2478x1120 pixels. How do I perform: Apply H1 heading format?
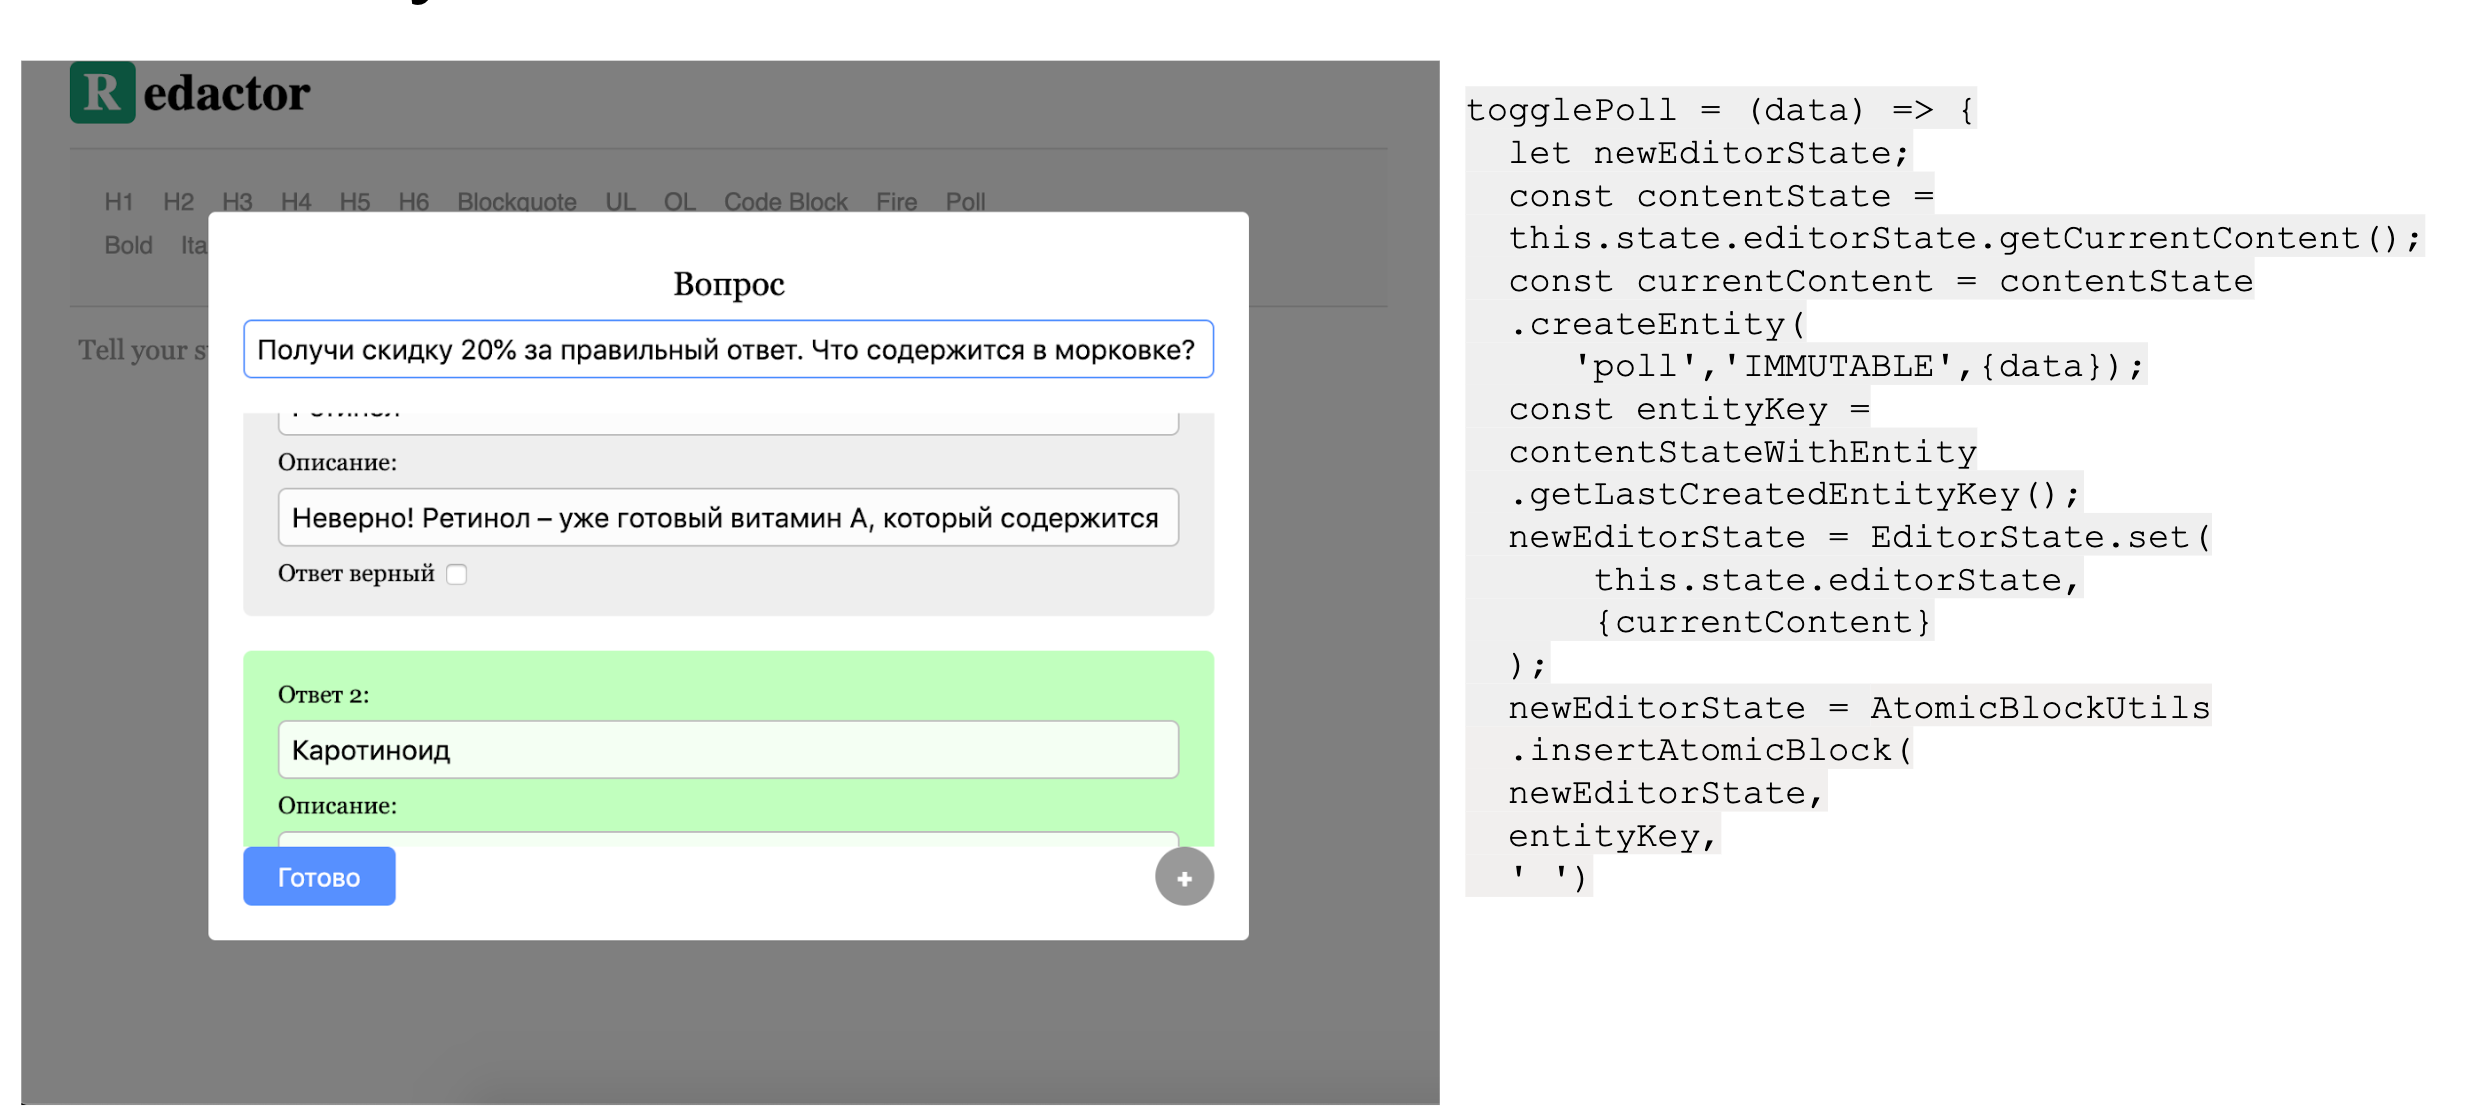tap(117, 201)
